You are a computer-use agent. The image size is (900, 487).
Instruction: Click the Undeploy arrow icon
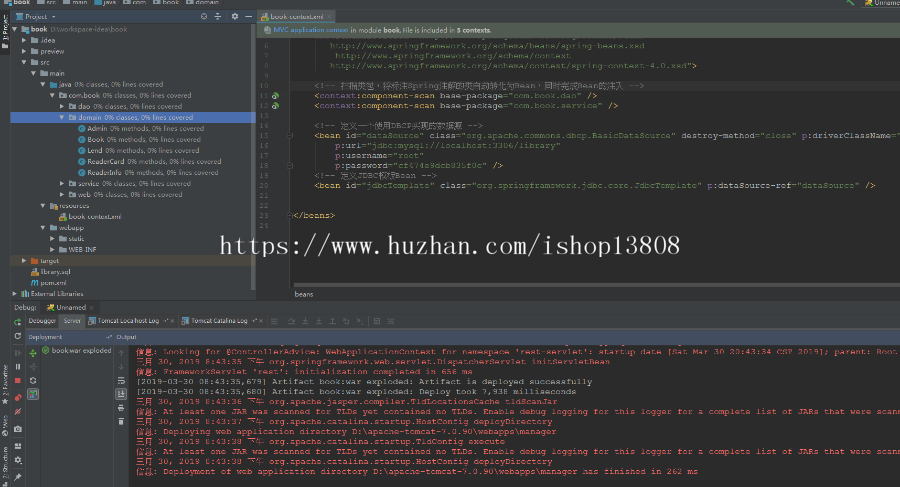tap(33, 366)
